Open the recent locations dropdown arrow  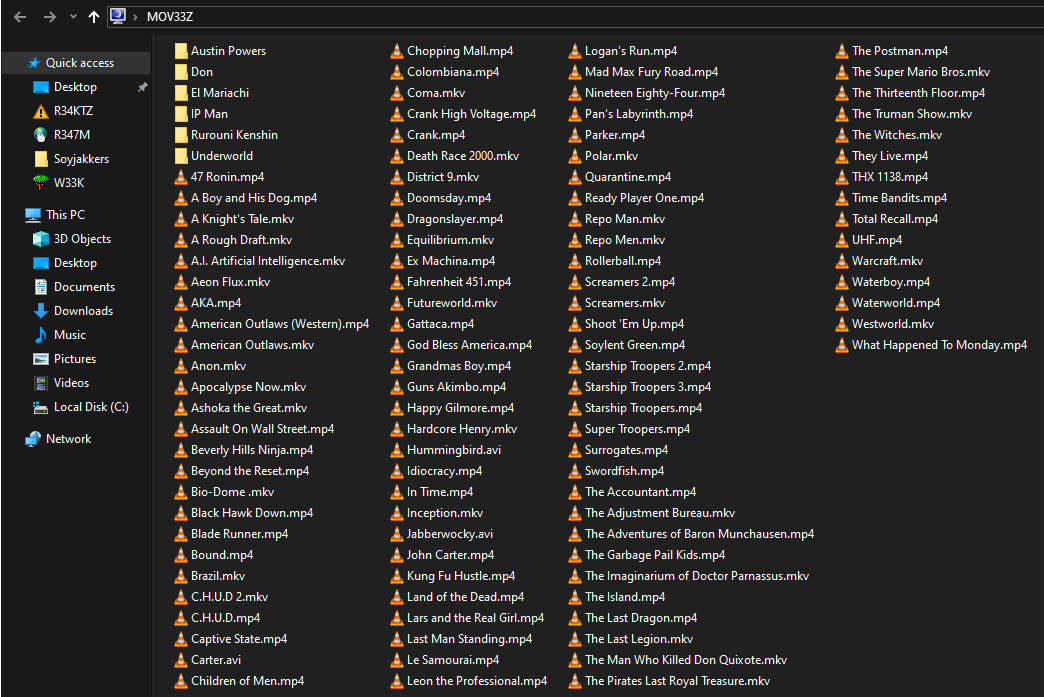coord(73,17)
